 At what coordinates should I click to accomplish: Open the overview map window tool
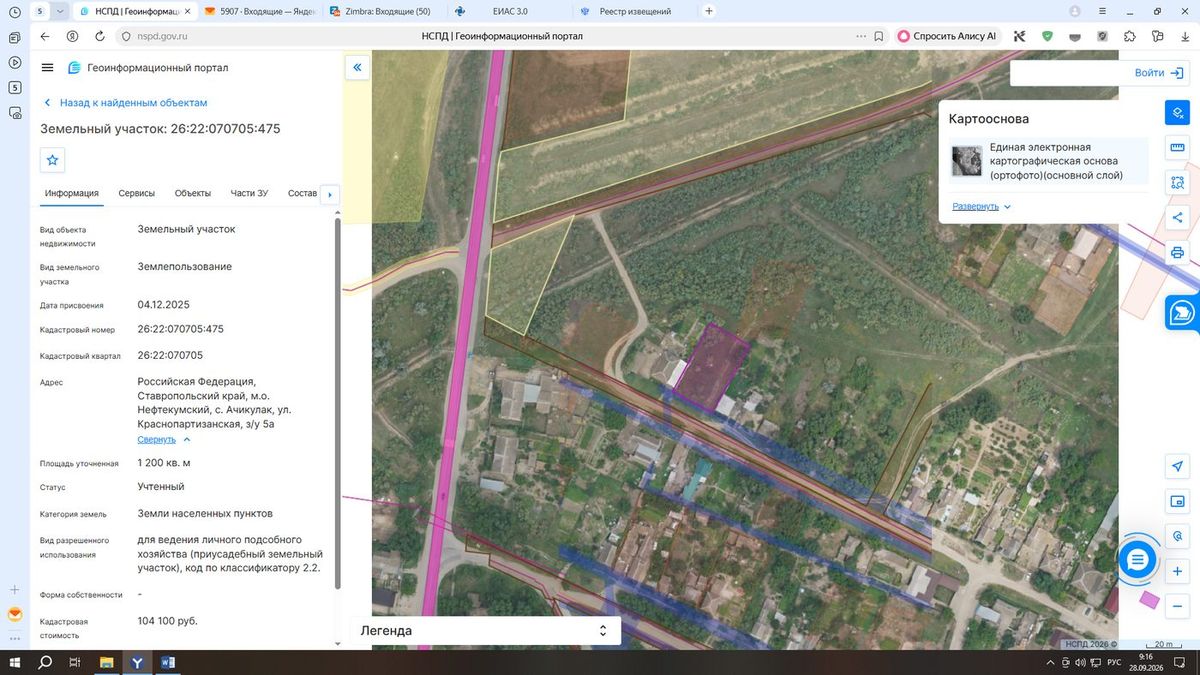click(x=1177, y=501)
